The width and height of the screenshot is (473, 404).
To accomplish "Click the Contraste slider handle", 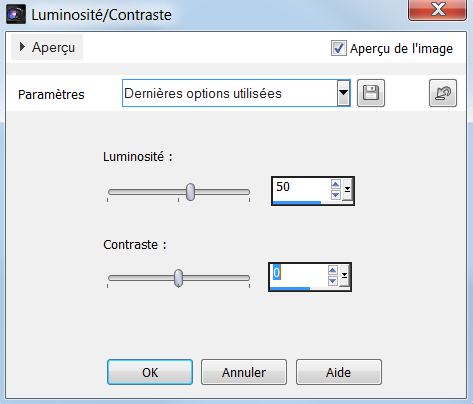I will (x=179, y=278).
